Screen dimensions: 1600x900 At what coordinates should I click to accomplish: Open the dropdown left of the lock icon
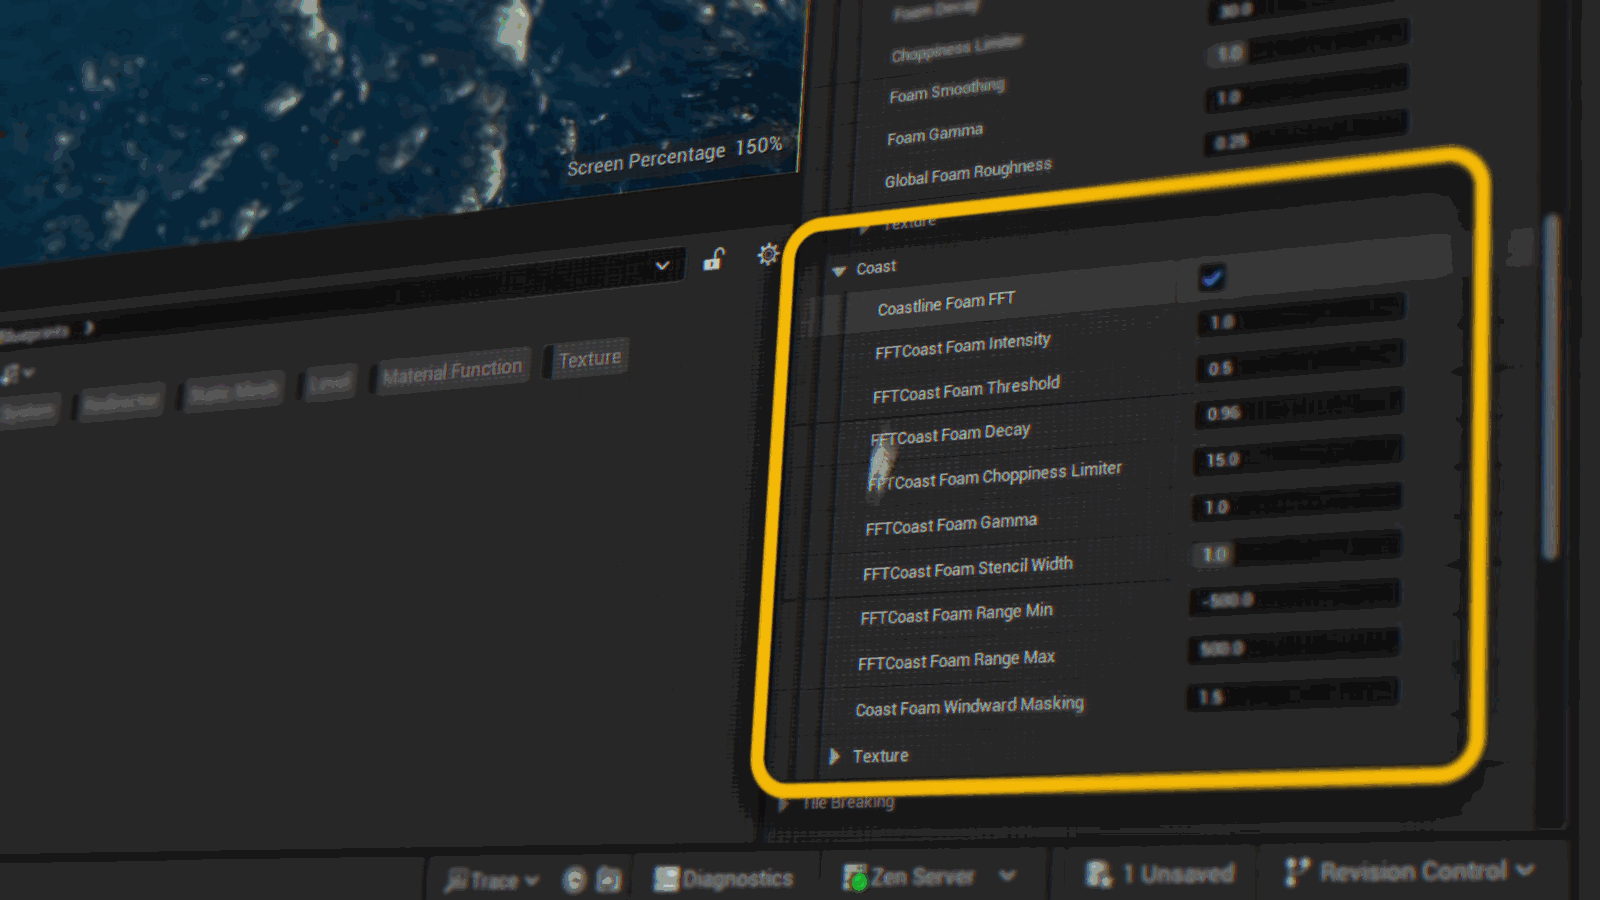coord(662,266)
